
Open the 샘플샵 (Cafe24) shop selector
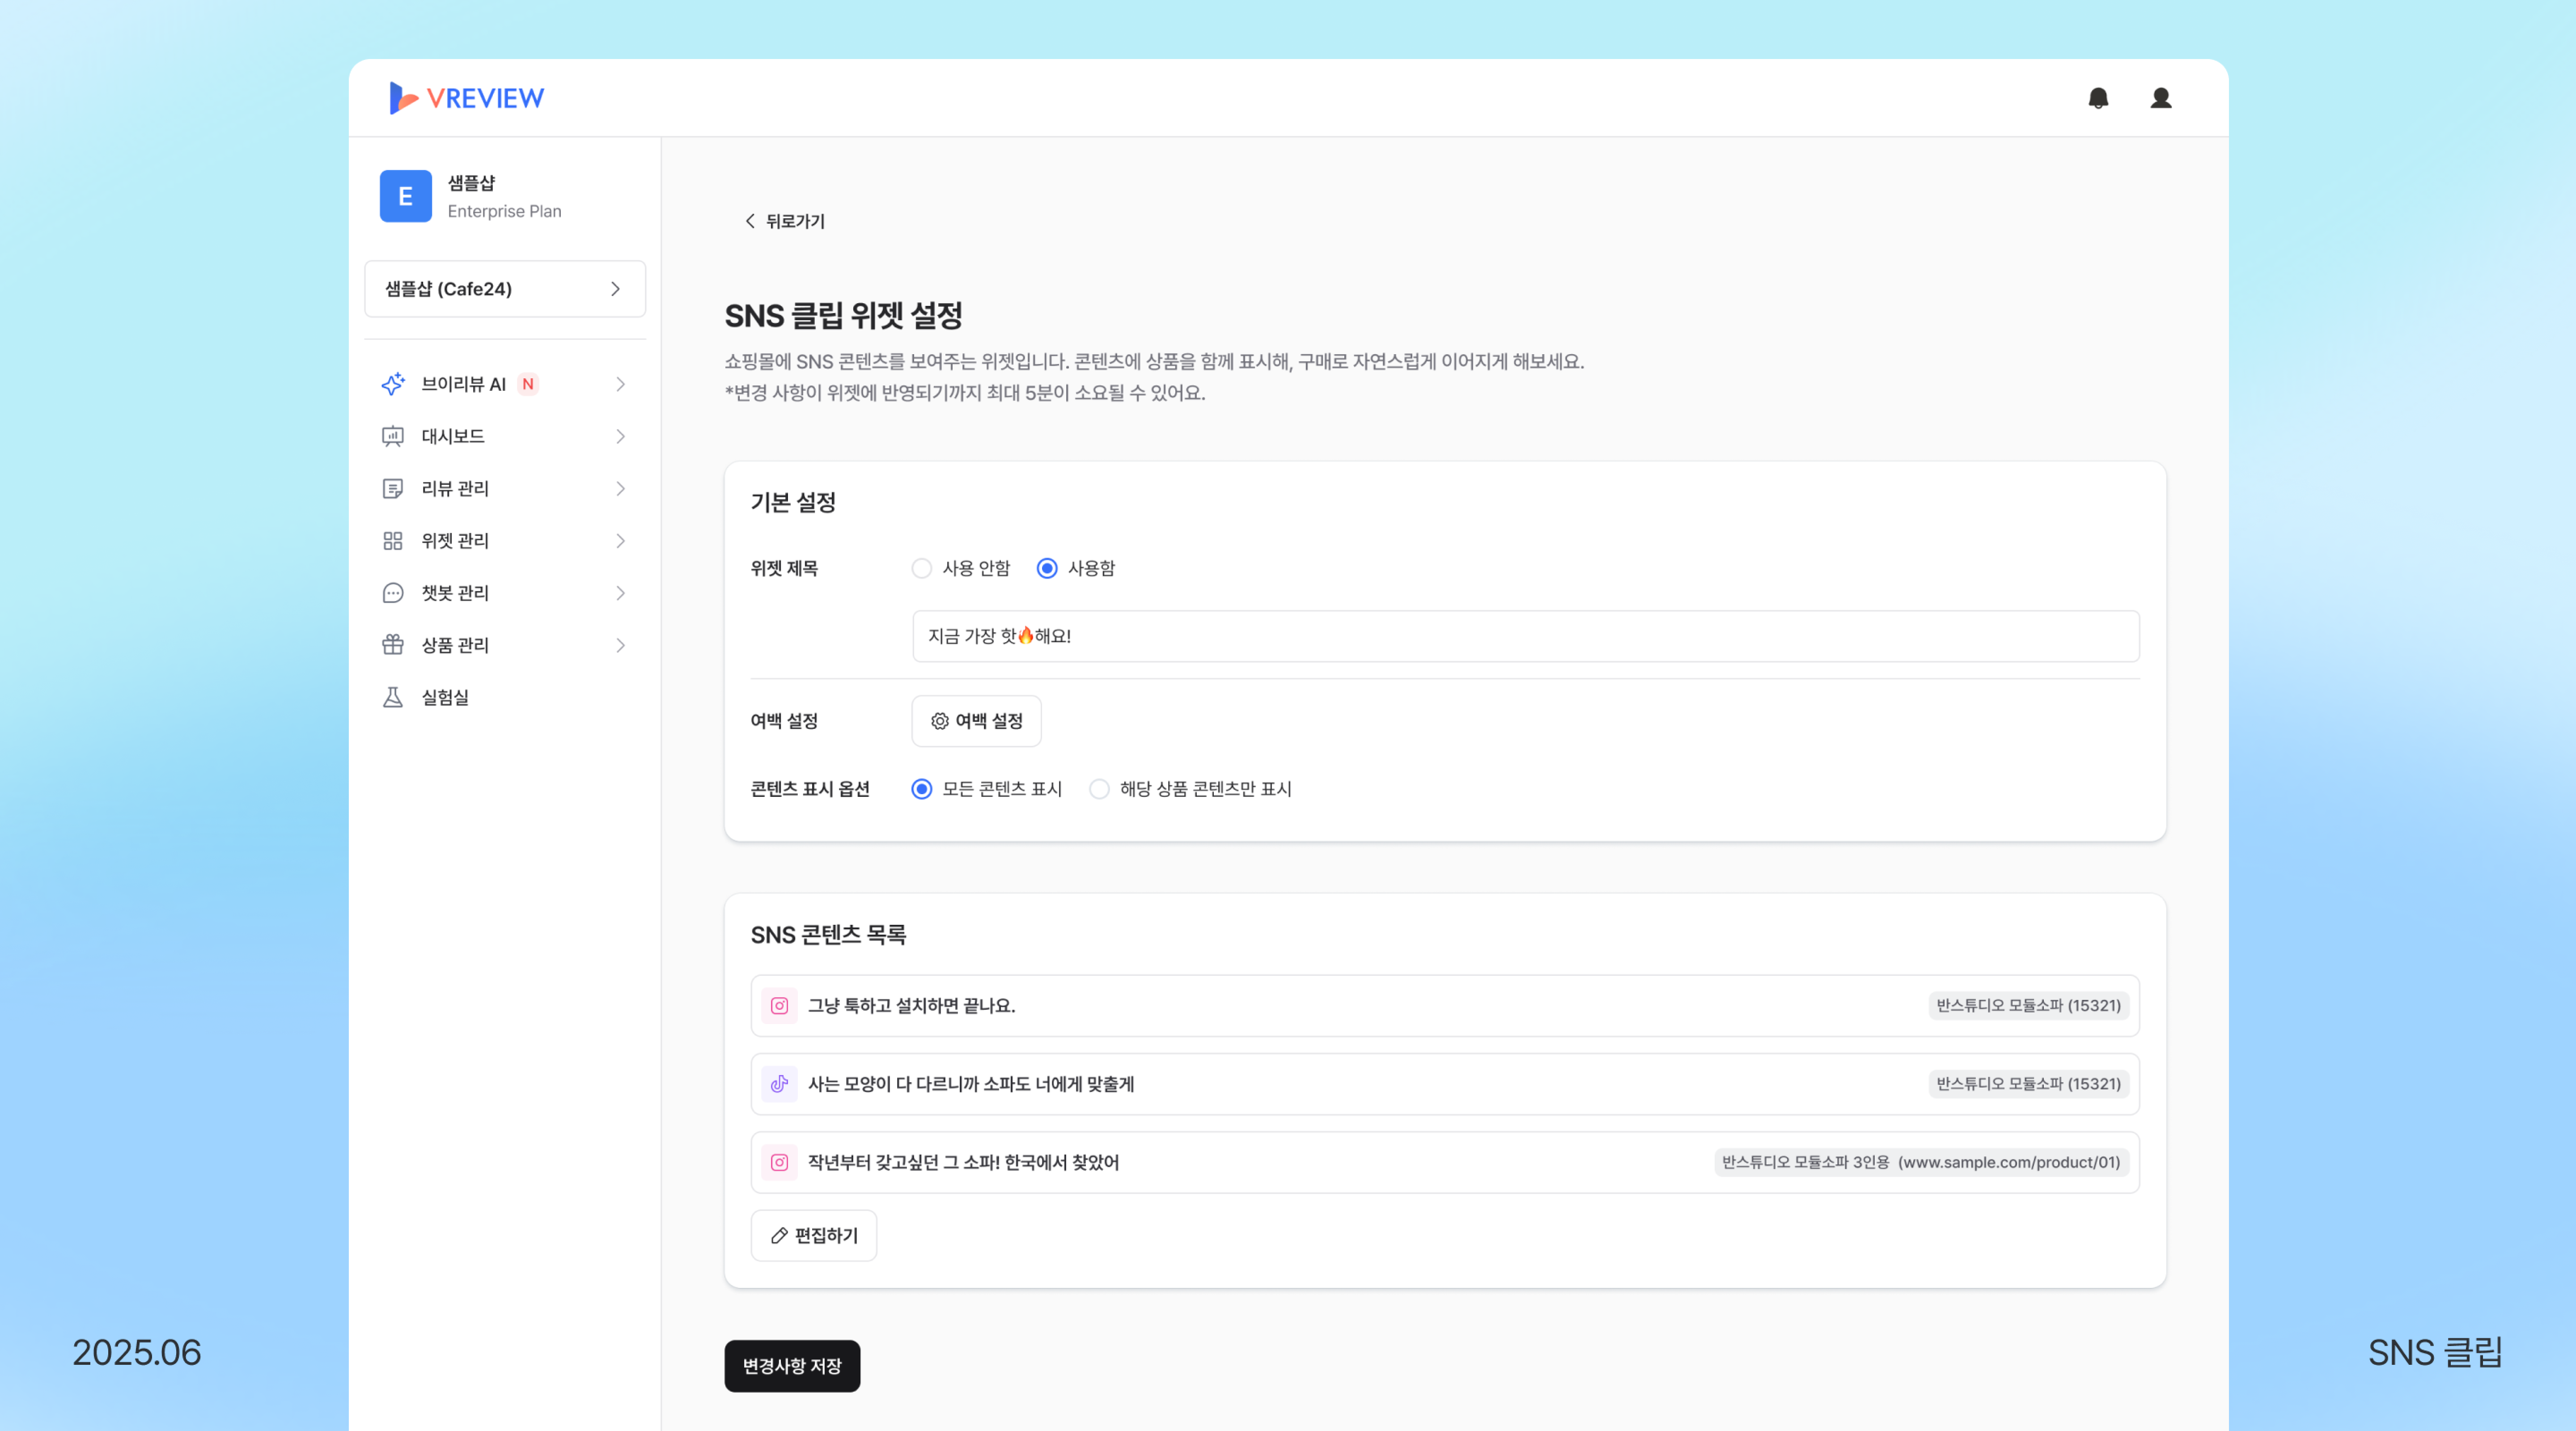505,289
